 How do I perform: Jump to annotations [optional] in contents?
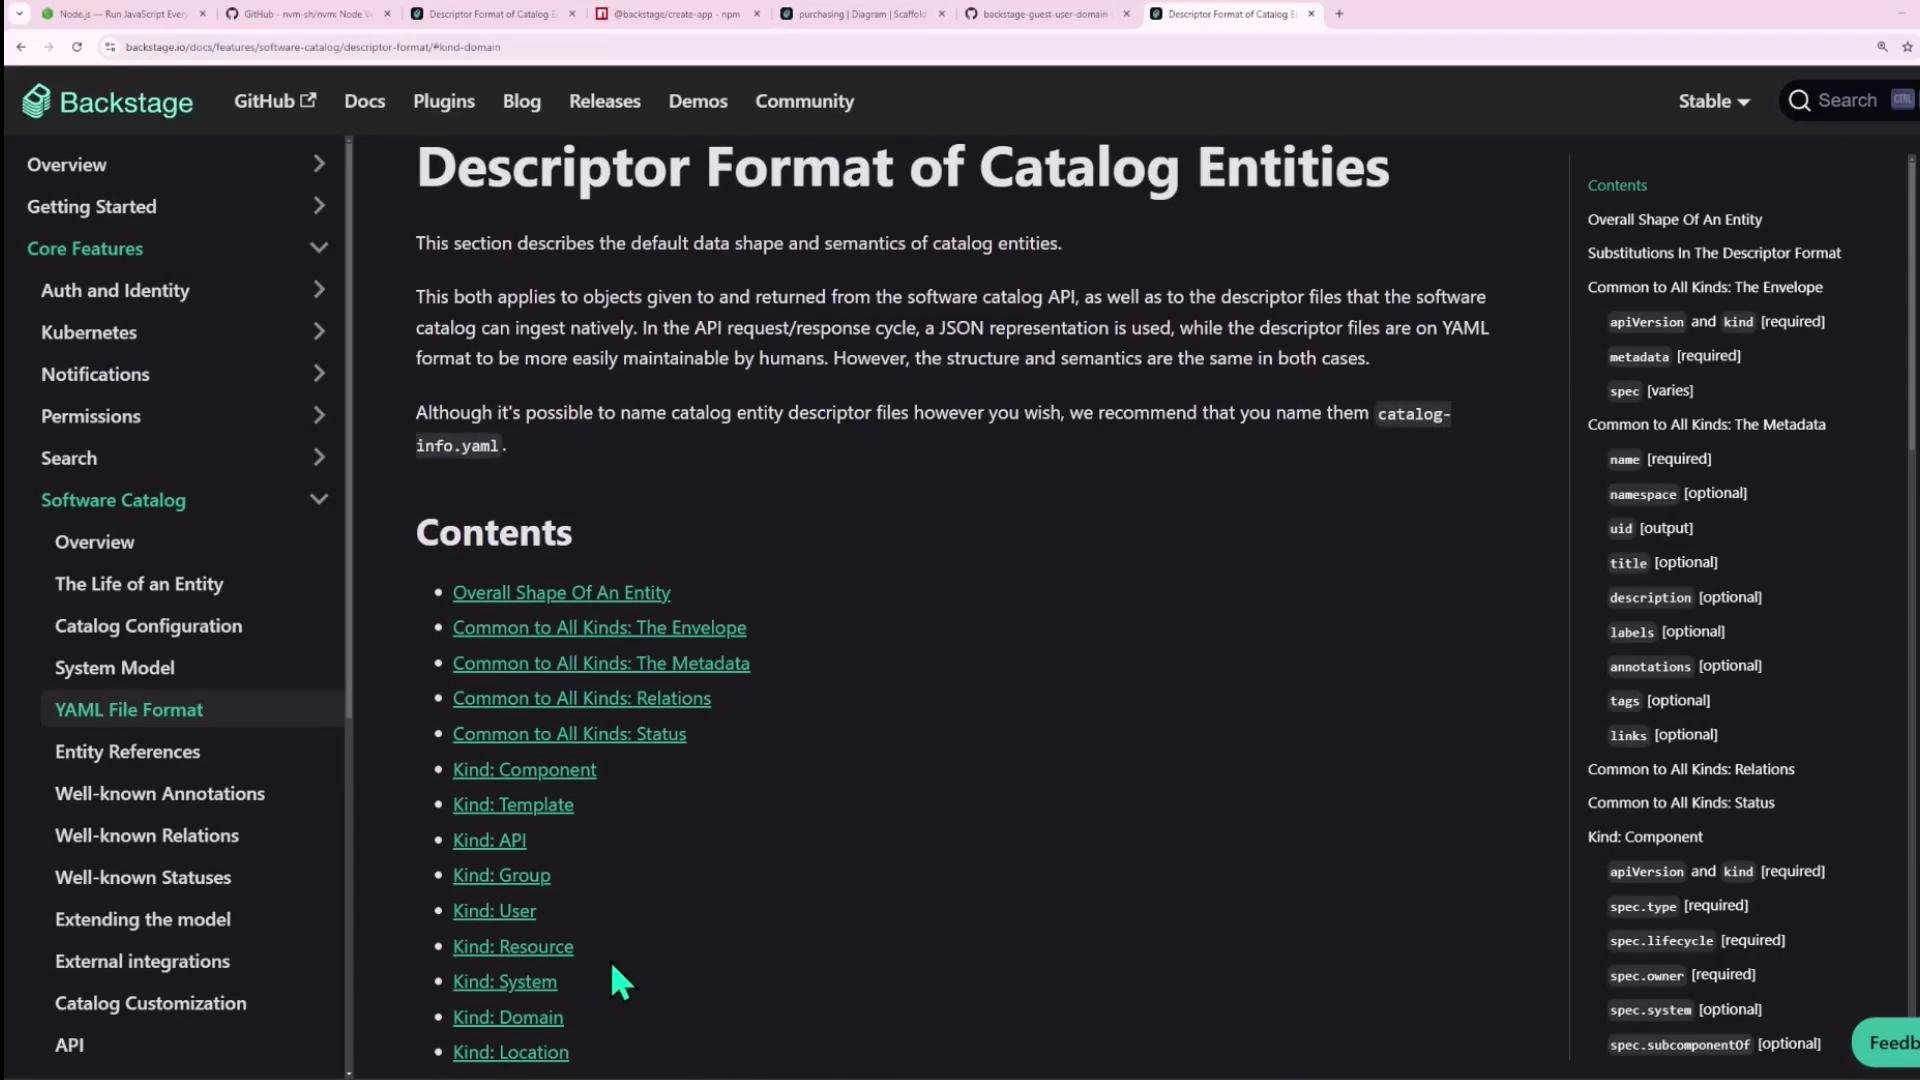1685,666
